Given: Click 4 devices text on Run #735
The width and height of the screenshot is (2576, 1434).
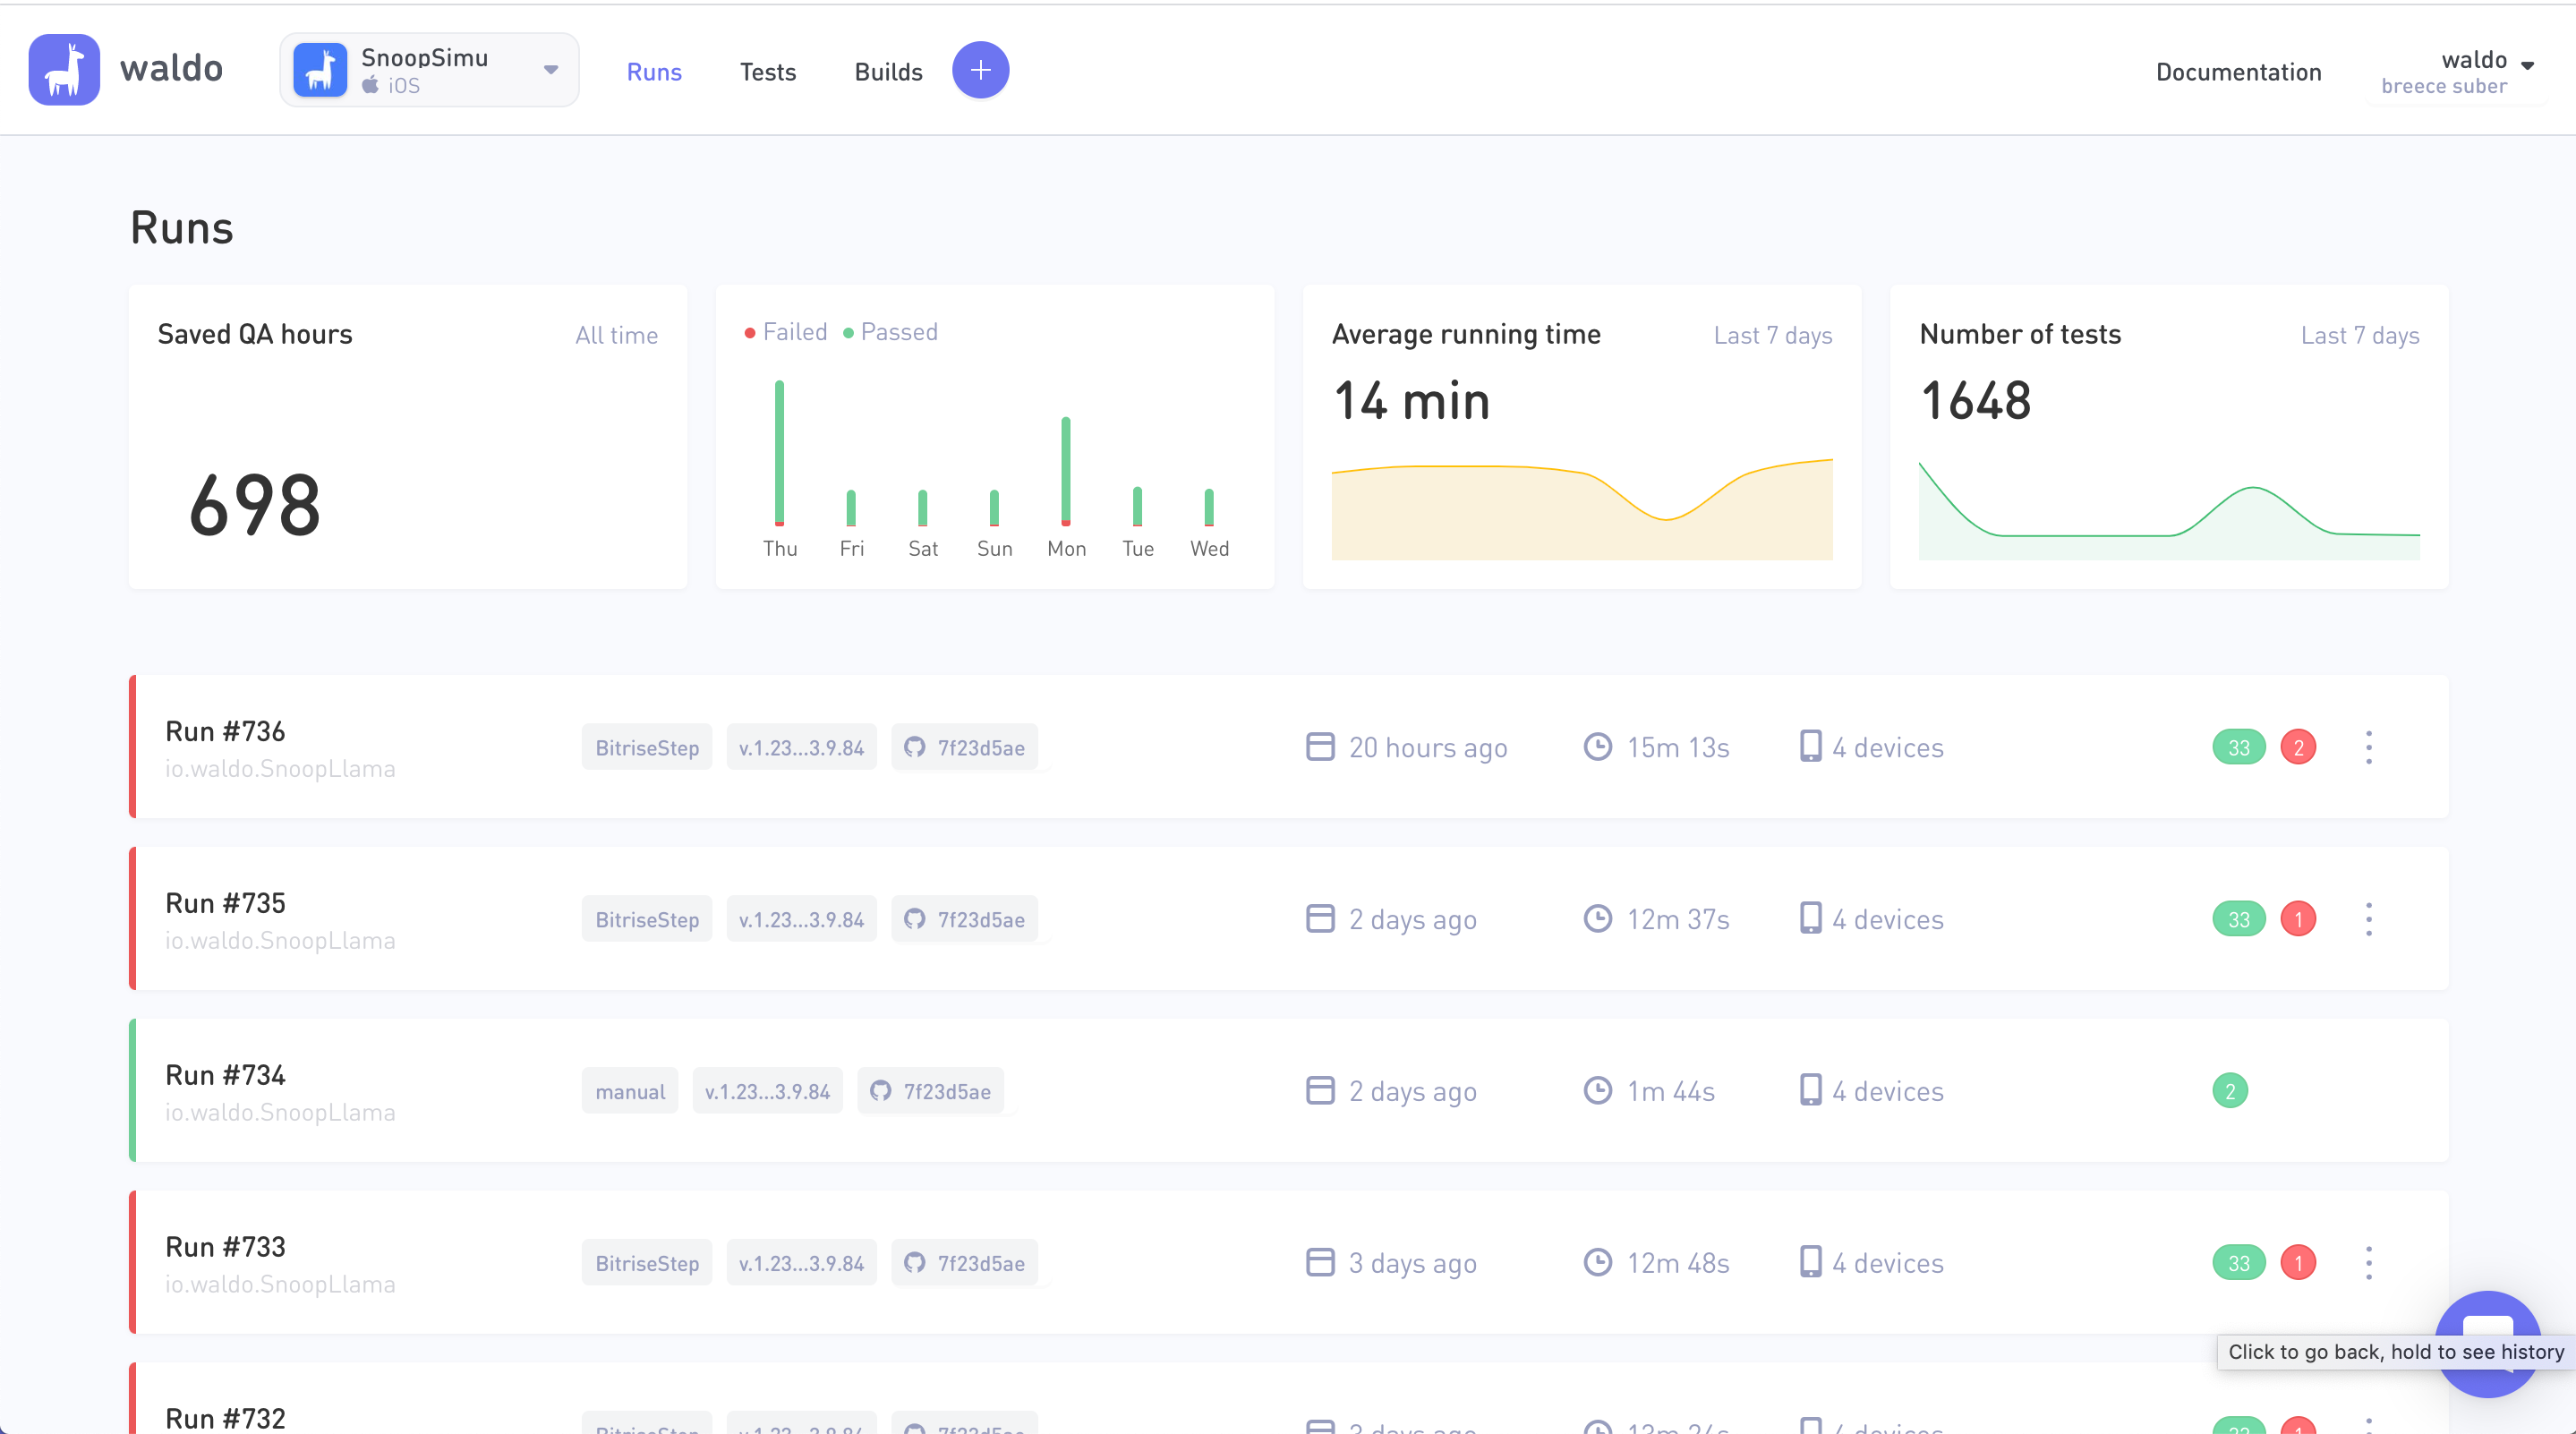Looking at the screenshot, I should pos(1888,919).
